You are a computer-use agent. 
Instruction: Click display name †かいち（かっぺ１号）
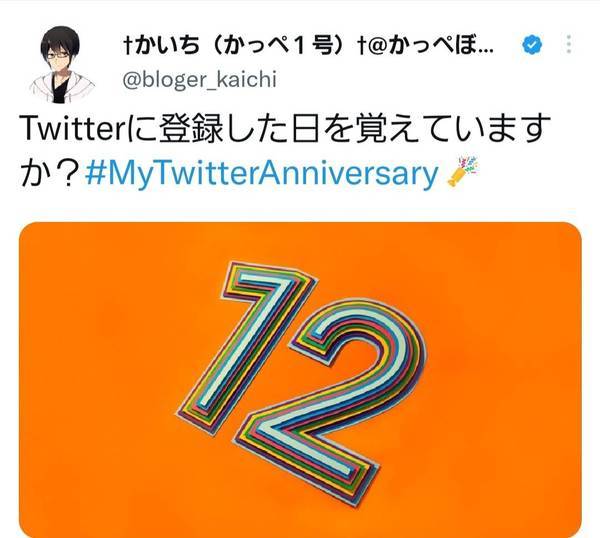click(x=240, y=45)
